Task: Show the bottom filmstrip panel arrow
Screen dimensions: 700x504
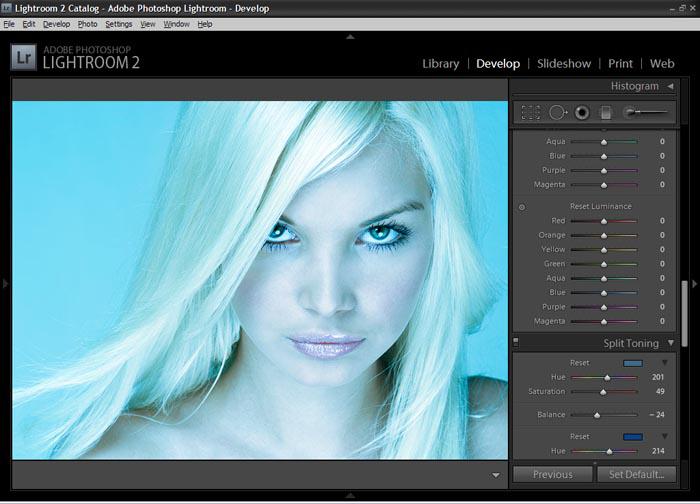Action: coord(350,495)
